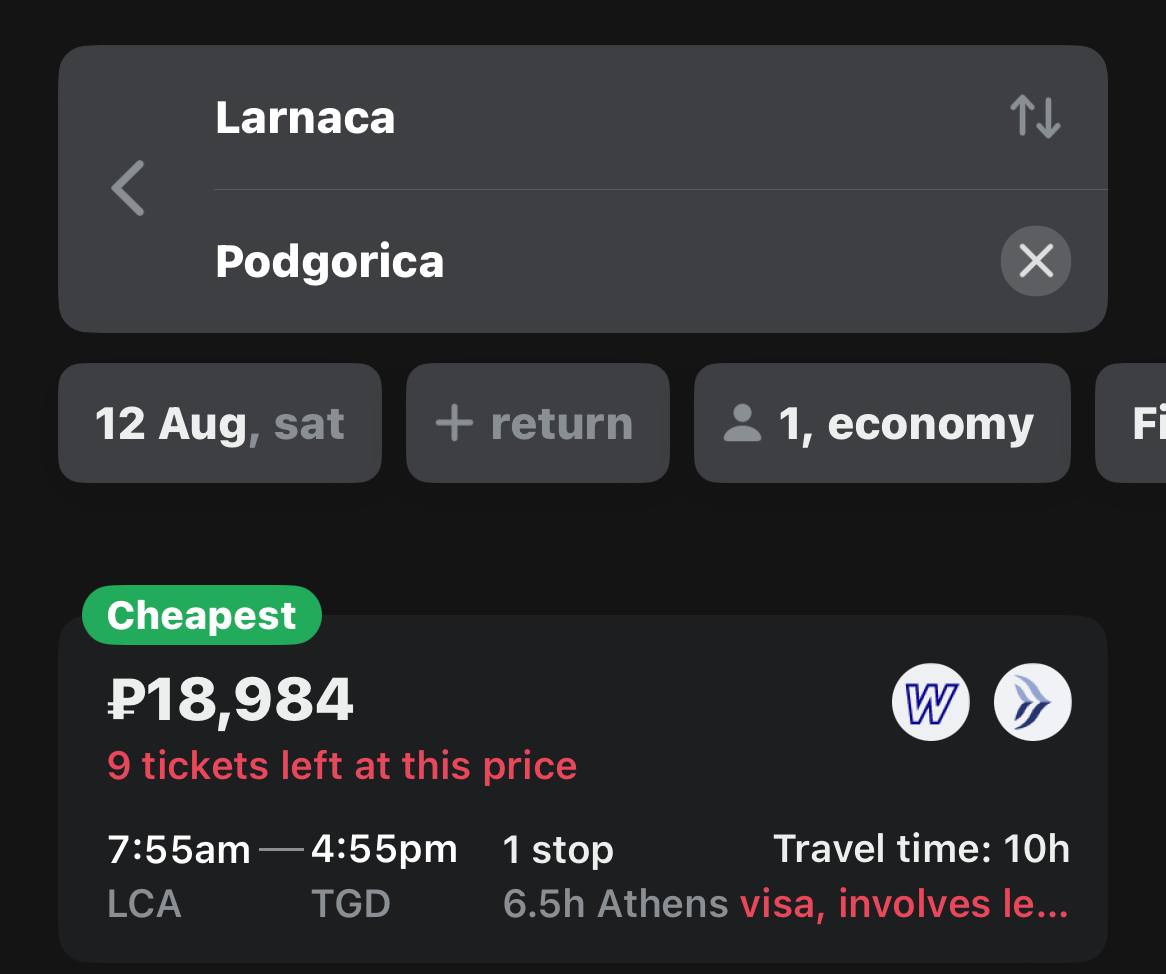The height and width of the screenshot is (974, 1166).
Task: Open the 12 Aug date picker
Action: [x=219, y=423]
